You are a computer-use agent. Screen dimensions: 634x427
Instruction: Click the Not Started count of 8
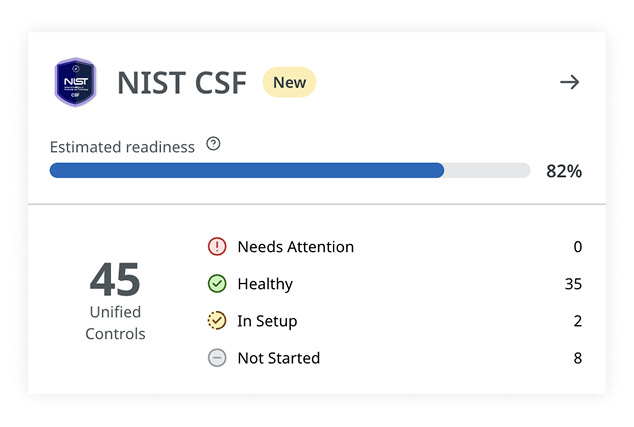(578, 358)
